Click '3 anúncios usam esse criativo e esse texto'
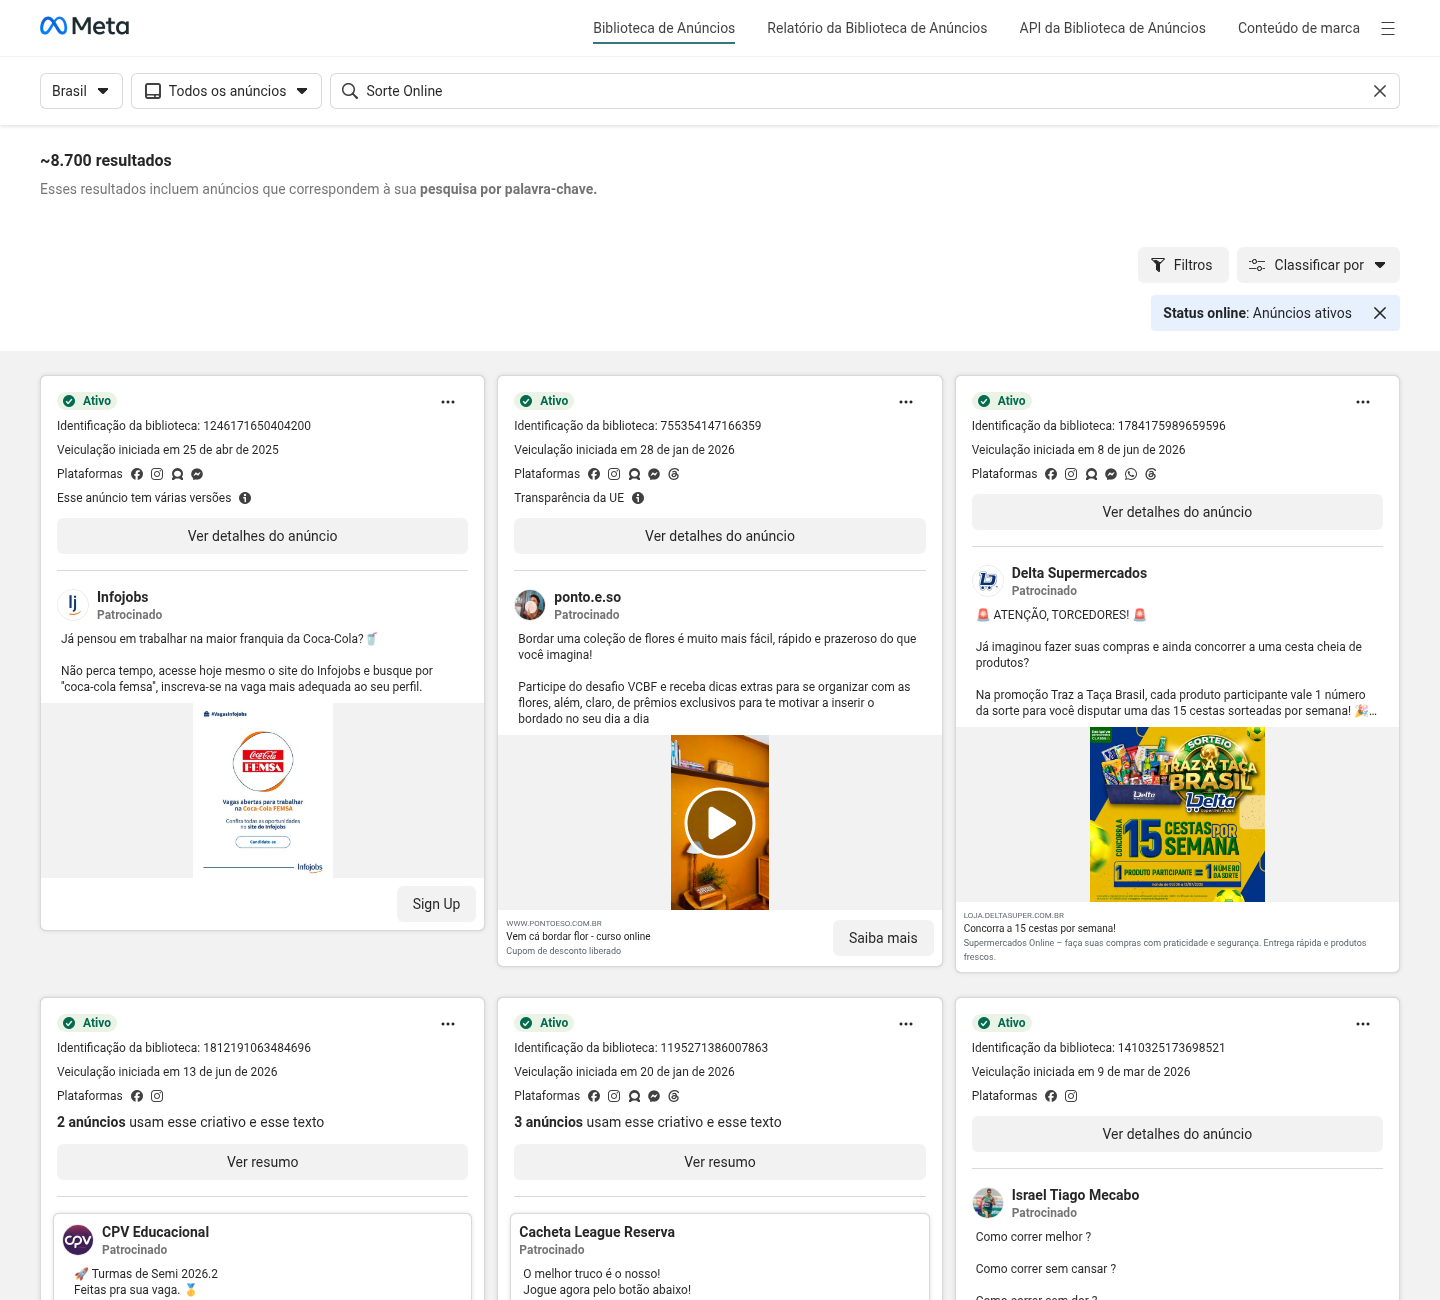 click(648, 1122)
